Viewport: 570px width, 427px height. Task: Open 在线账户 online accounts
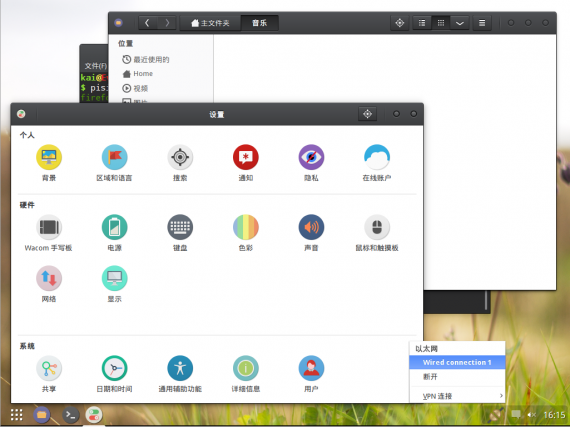[377, 162]
